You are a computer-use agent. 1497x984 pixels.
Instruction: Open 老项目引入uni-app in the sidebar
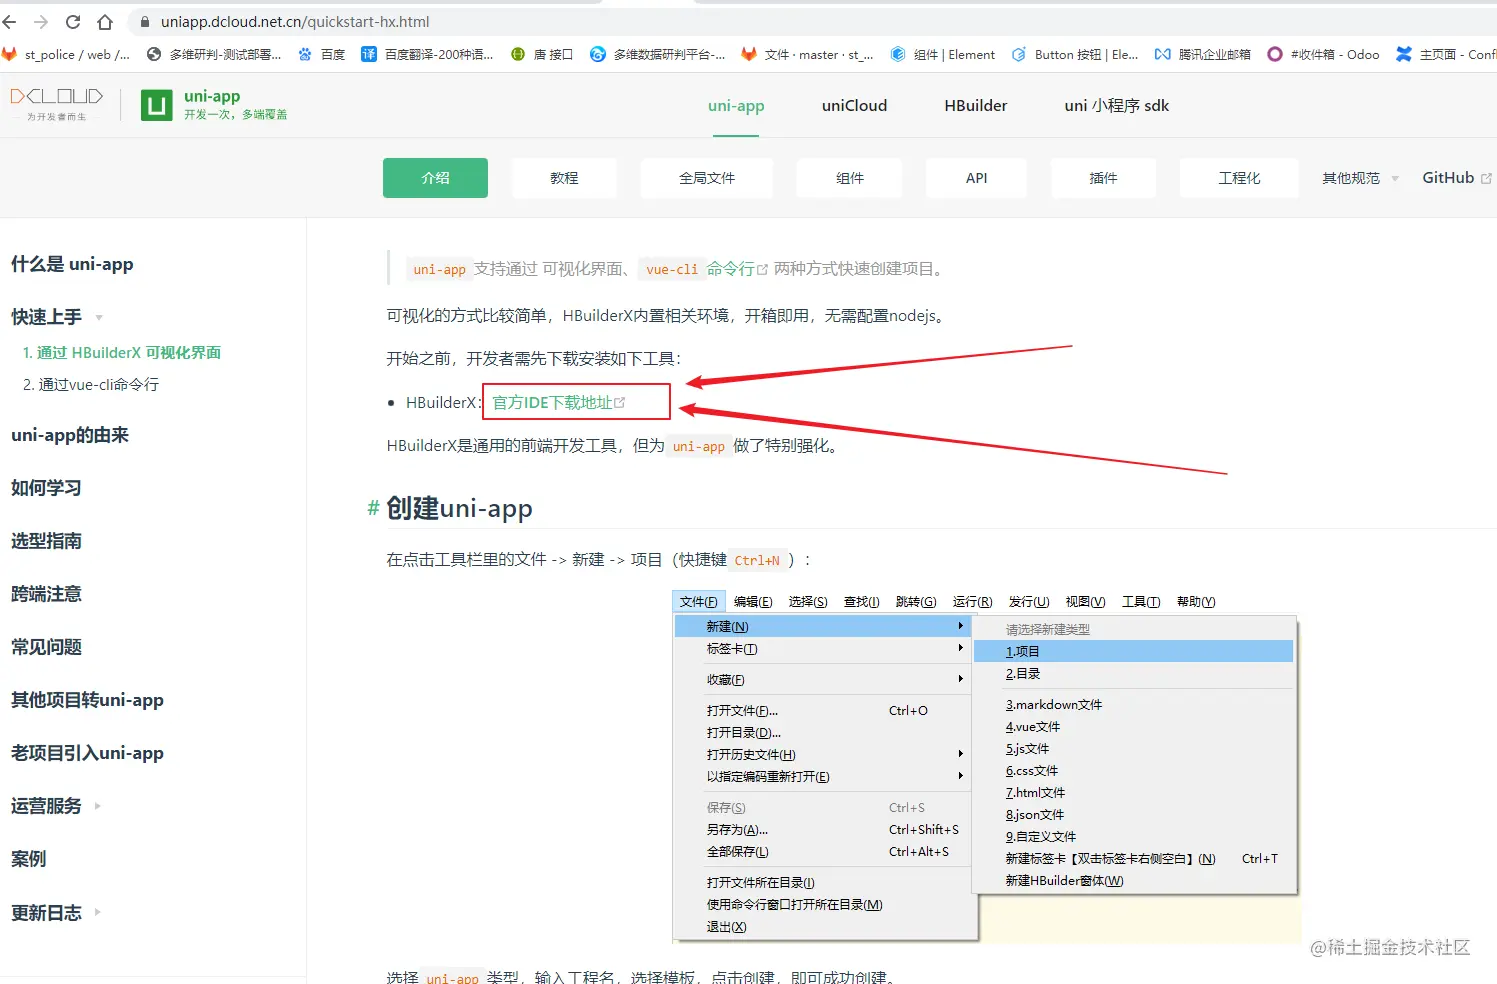(x=87, y=753)
